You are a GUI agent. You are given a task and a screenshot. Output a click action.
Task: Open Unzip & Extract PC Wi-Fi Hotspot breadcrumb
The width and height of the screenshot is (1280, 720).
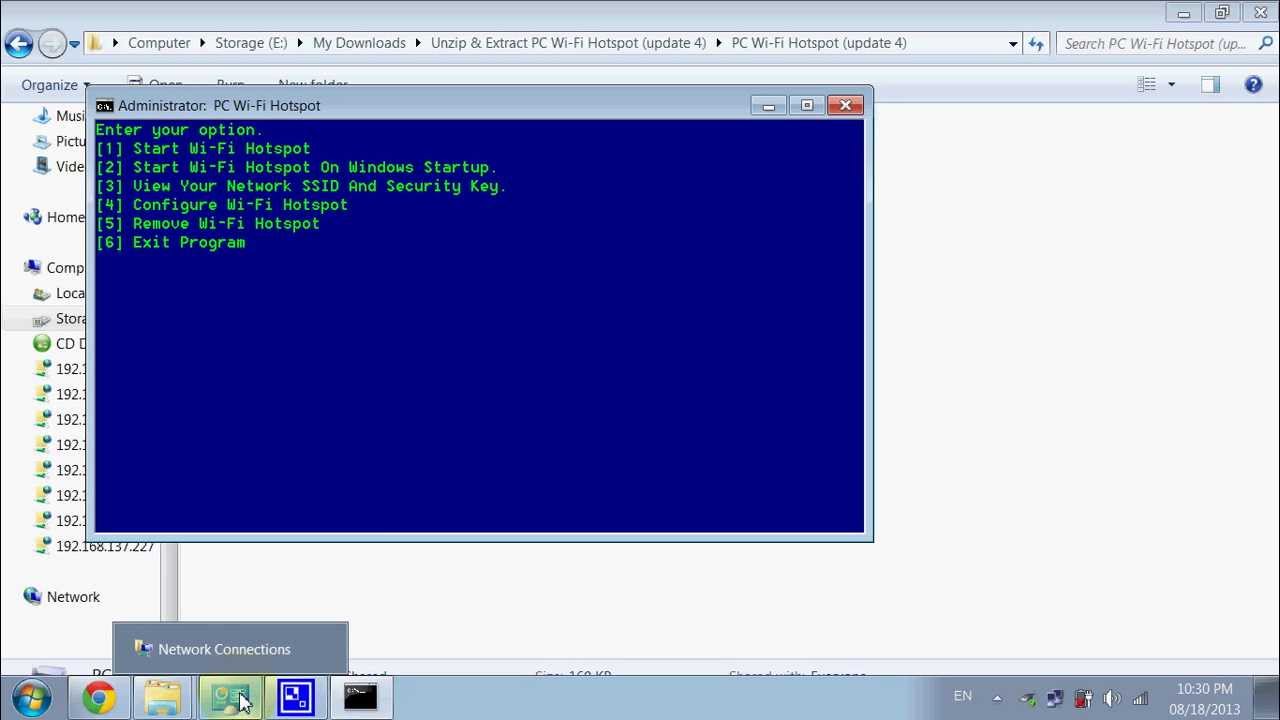(x=568, y=43)
